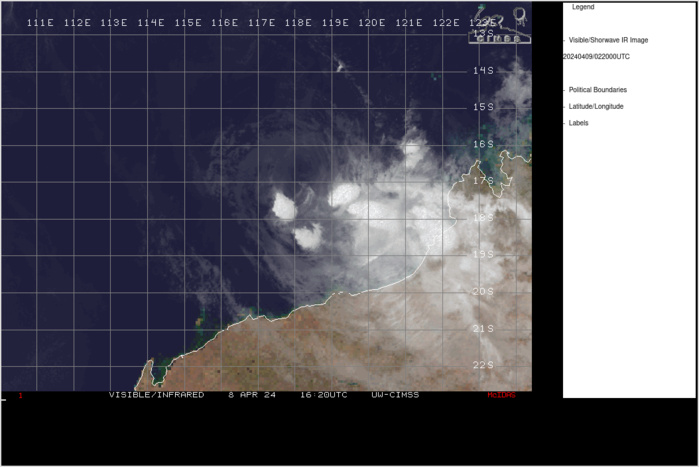Click the 18S latitude label

tap(484, 218)
